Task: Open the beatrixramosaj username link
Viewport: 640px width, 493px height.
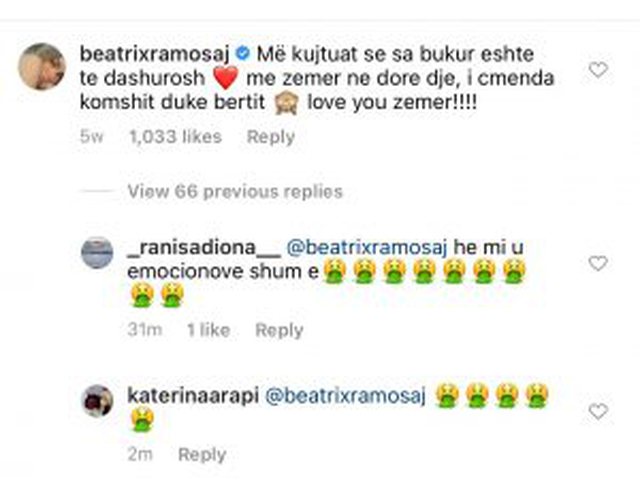Action: 155,54
